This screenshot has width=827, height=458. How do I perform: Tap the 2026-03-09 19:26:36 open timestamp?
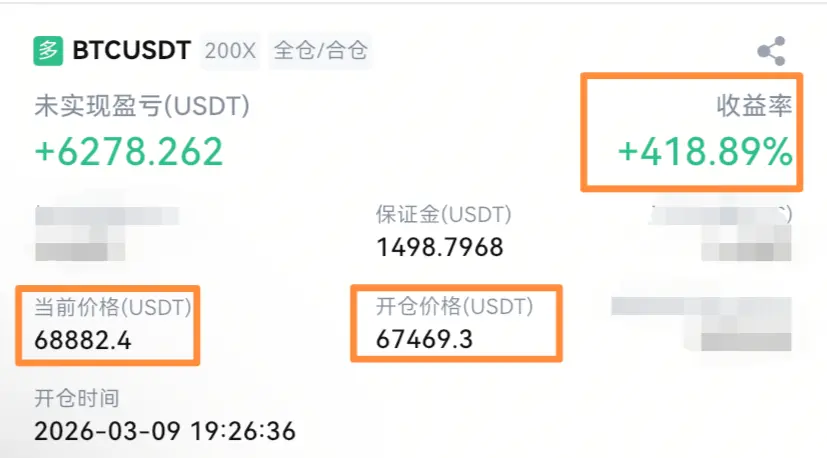[165, 431]
